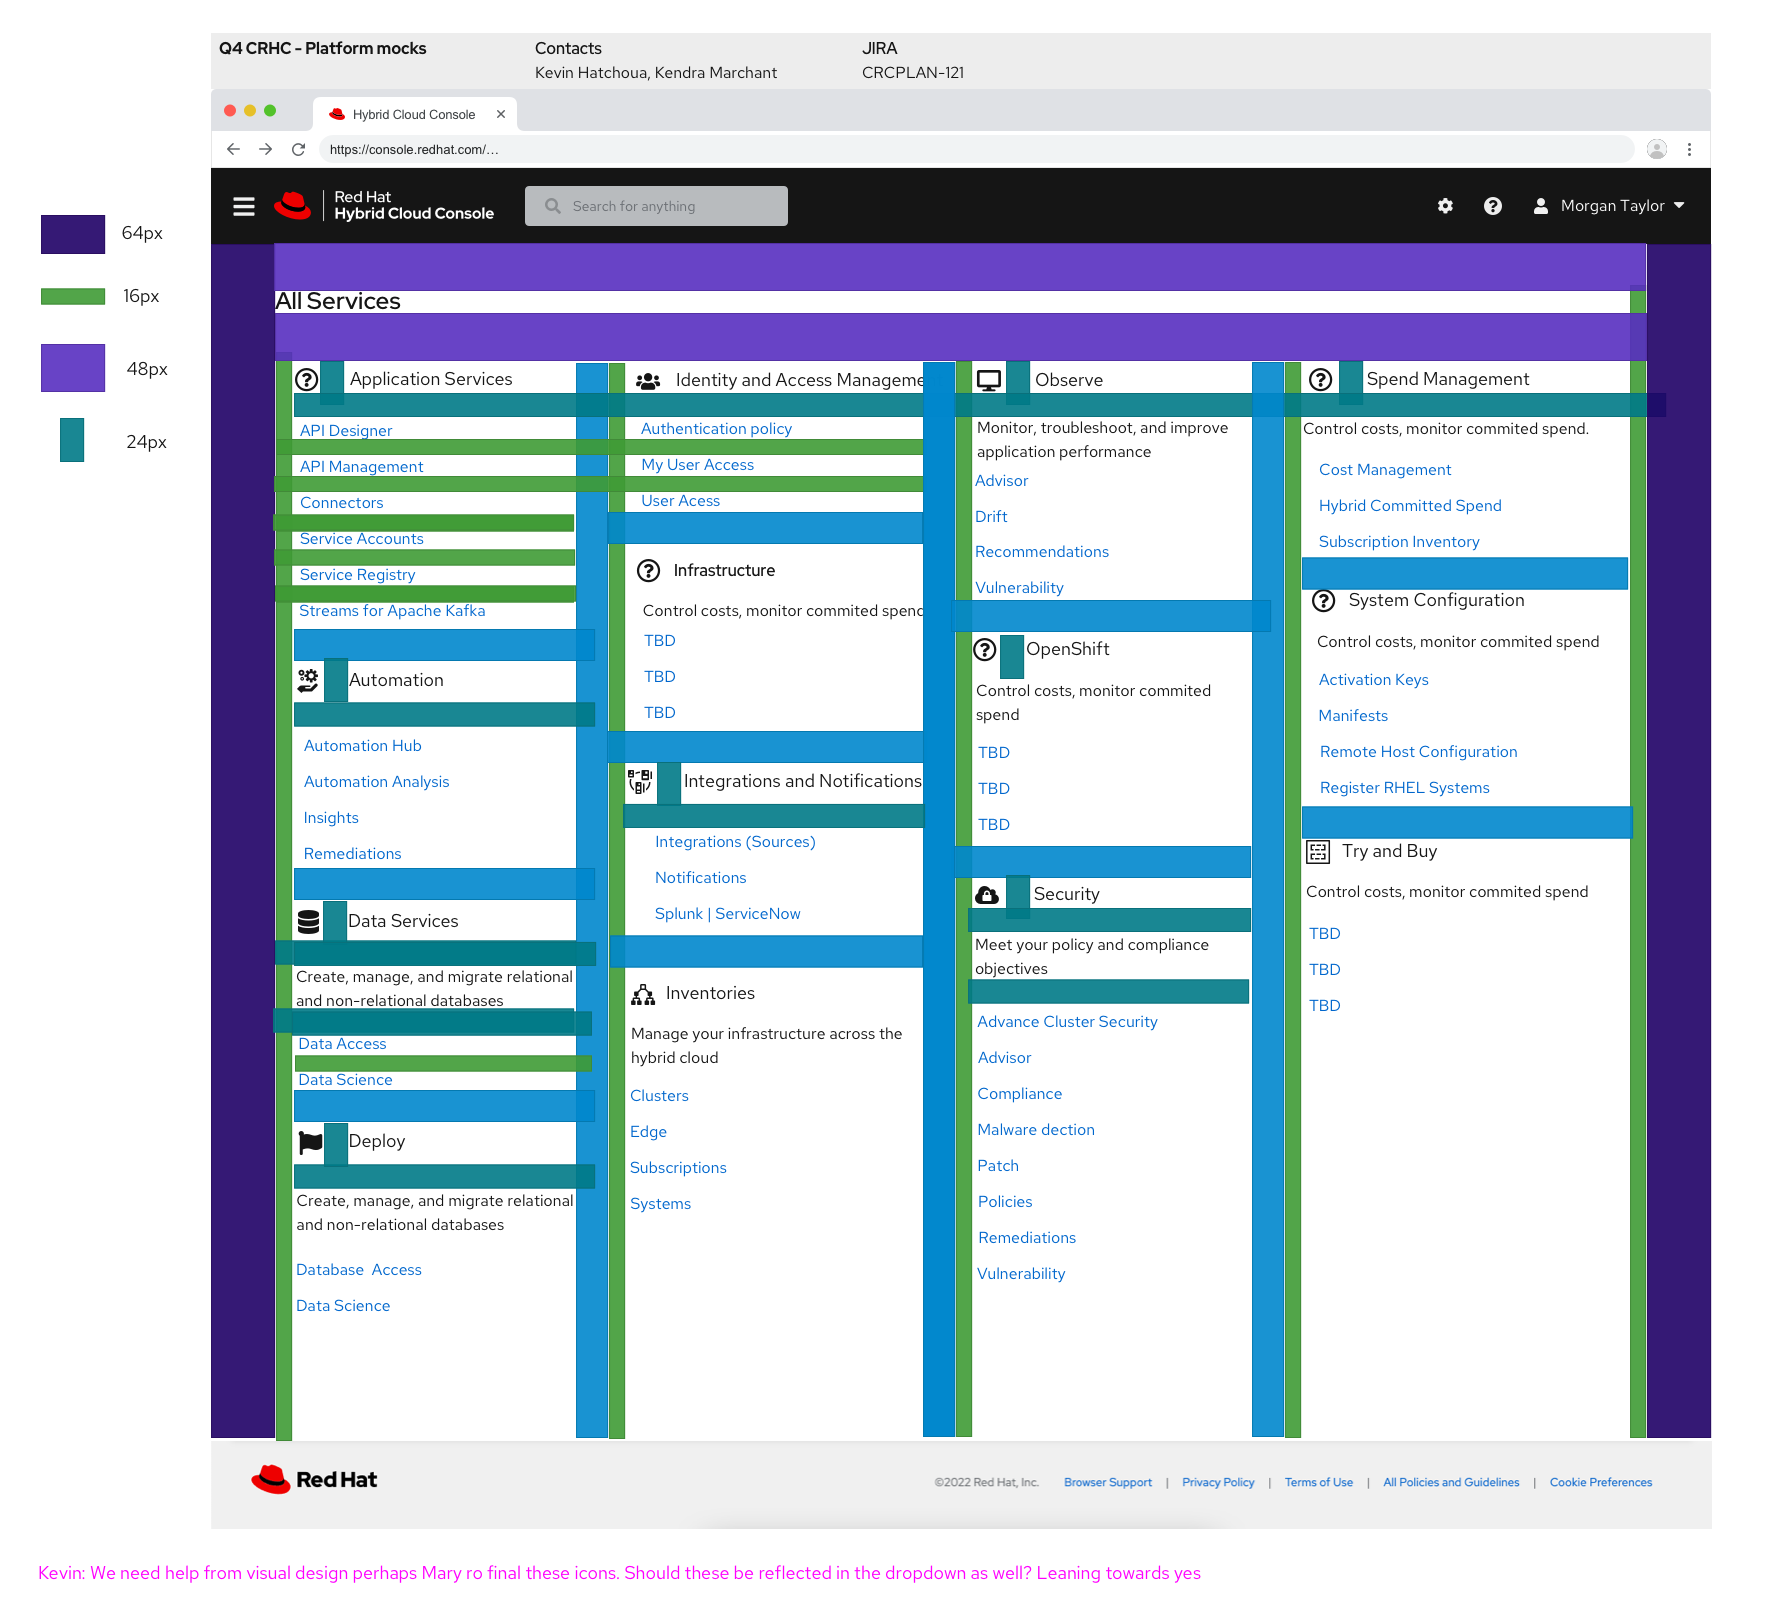Open the browser profile icon

[1657, 149]
